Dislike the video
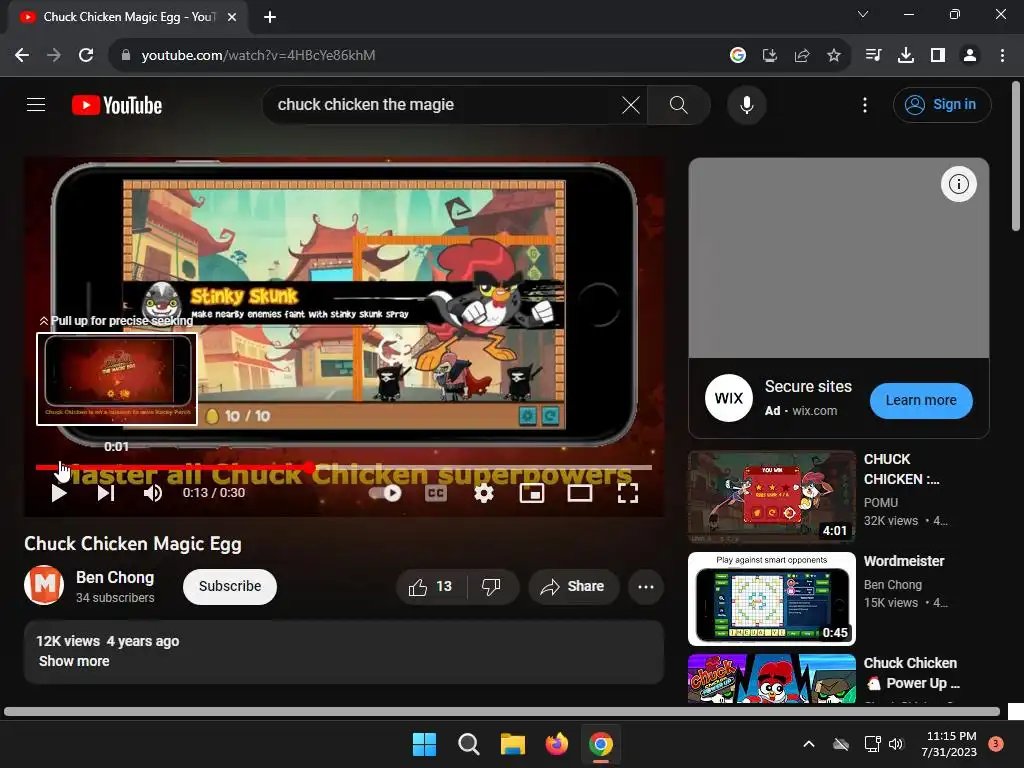1024x768 pixels. pos(492,586)
